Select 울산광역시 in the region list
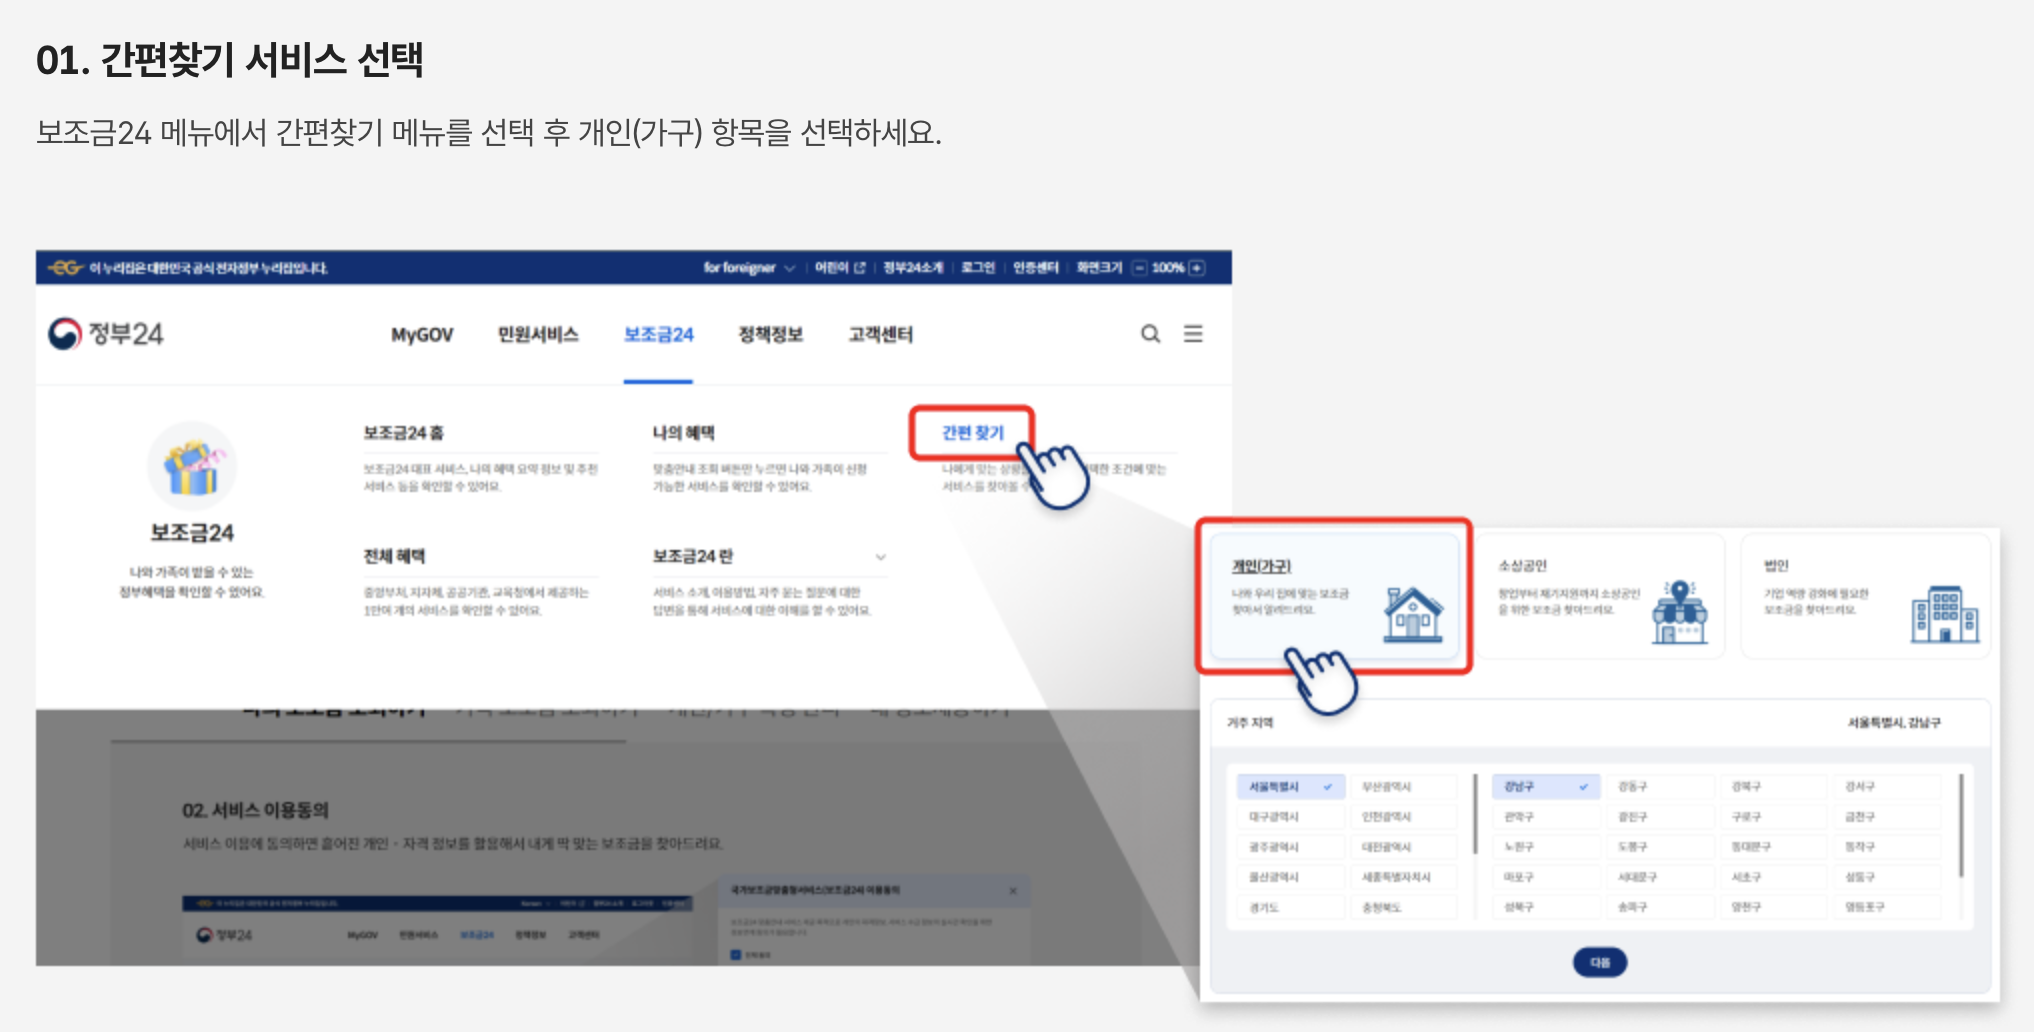The width and height of the screenshot is (2034, 1032). 1291,877
